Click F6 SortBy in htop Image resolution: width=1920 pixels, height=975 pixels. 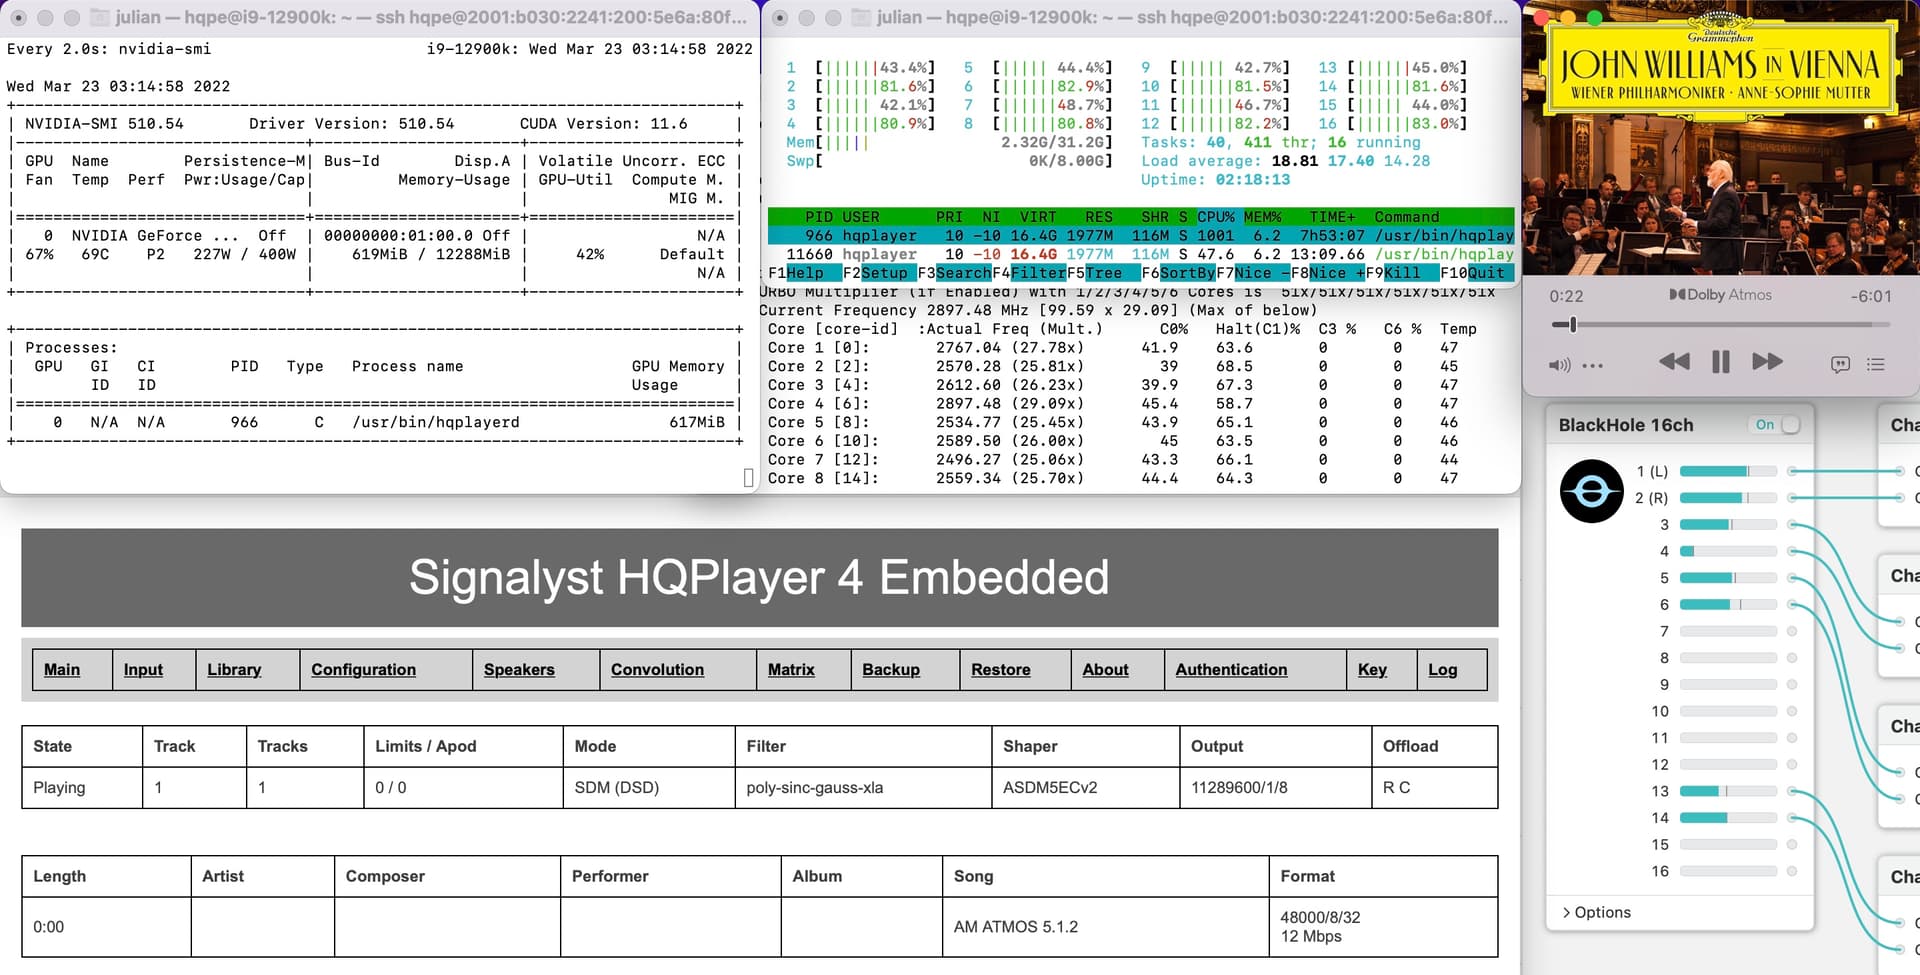pos(1178,273)
